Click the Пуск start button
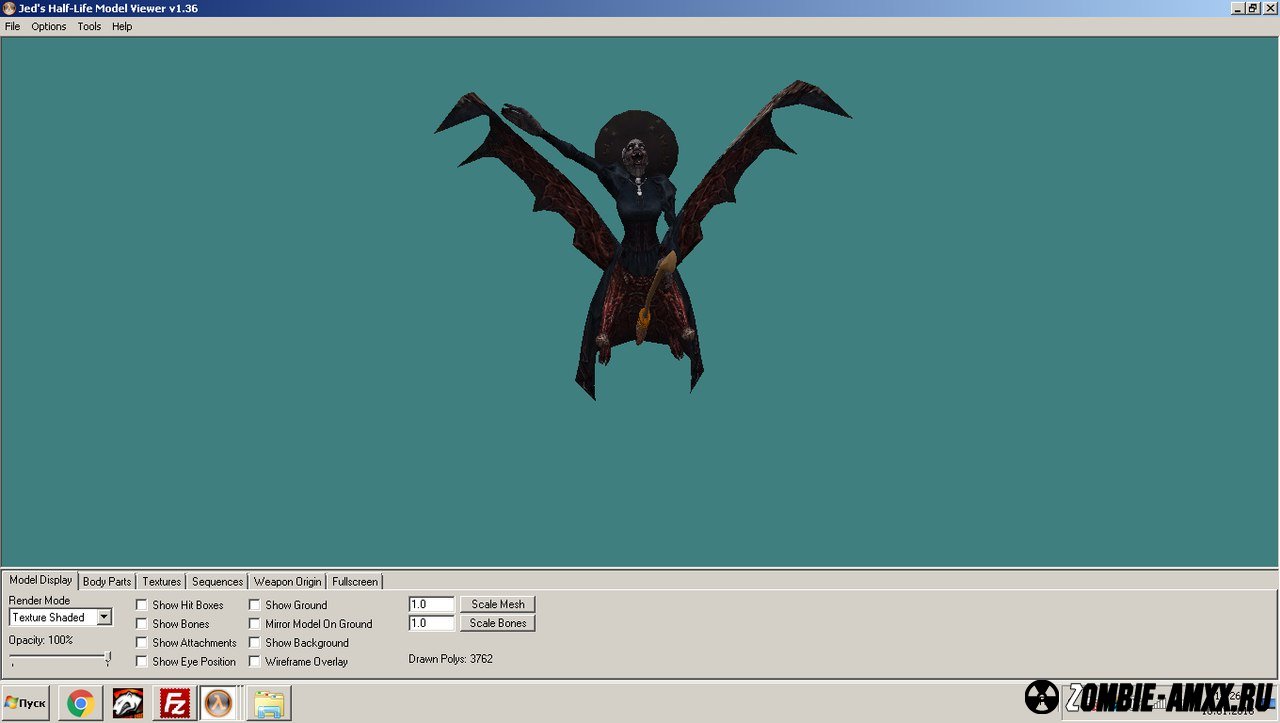The height and width of the screenshot is (723, 1280). (x=26, y=703)
